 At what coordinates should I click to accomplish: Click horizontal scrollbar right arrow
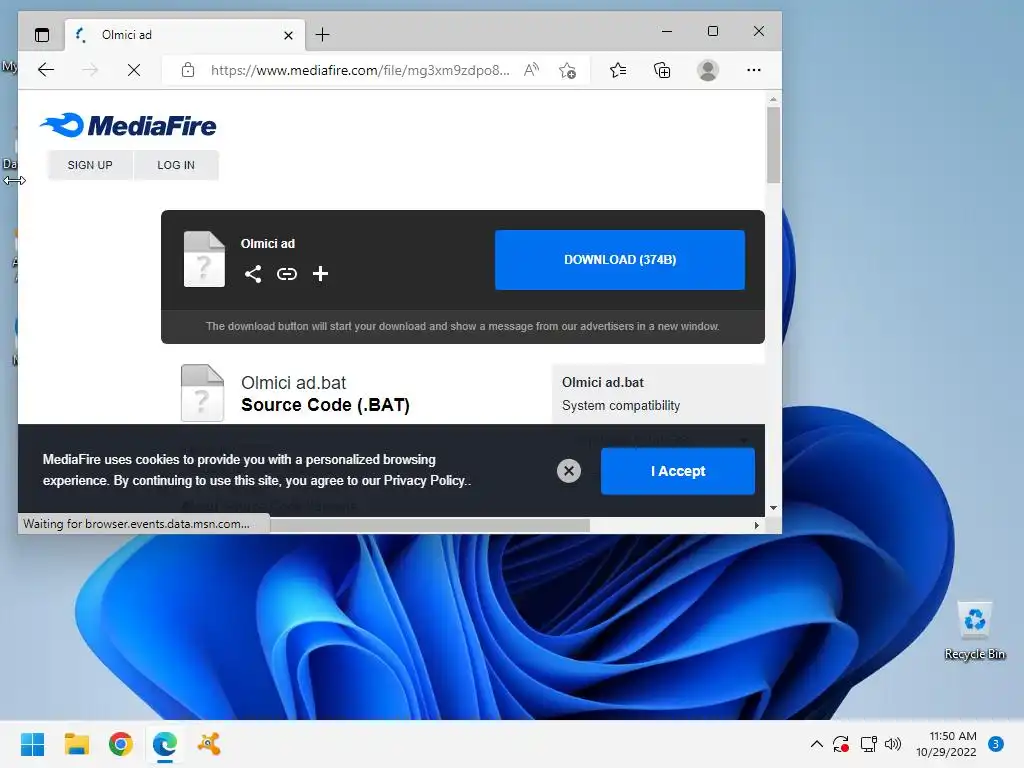pyautogui.click(x=757, y=525)
